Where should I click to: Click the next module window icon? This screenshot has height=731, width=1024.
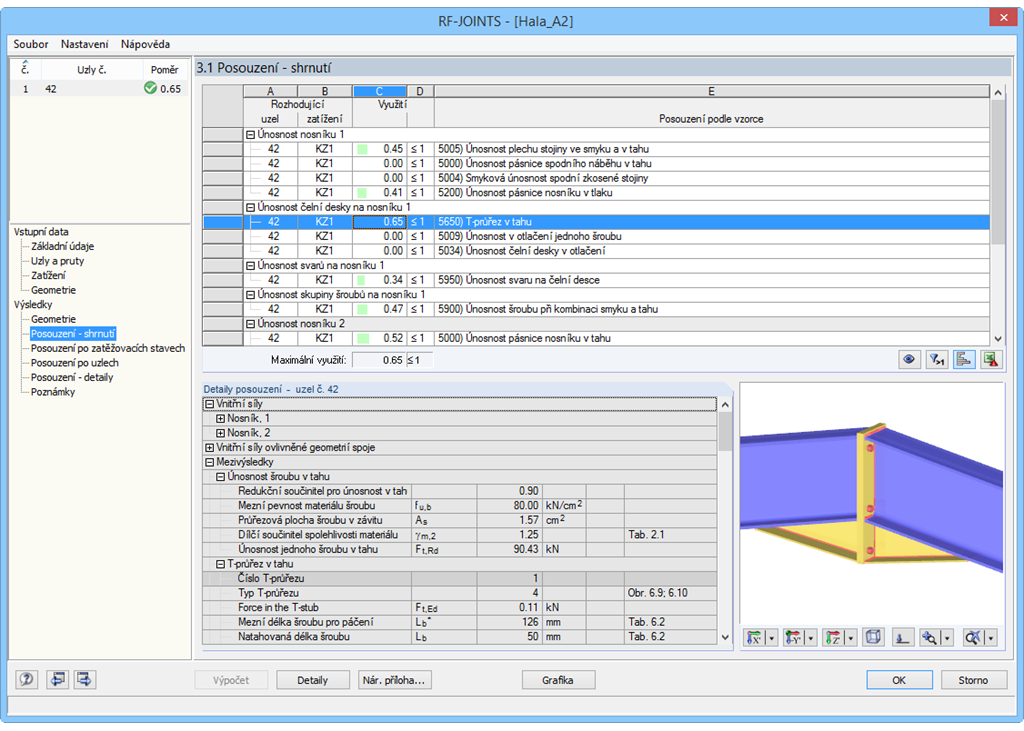coord(84,679)
